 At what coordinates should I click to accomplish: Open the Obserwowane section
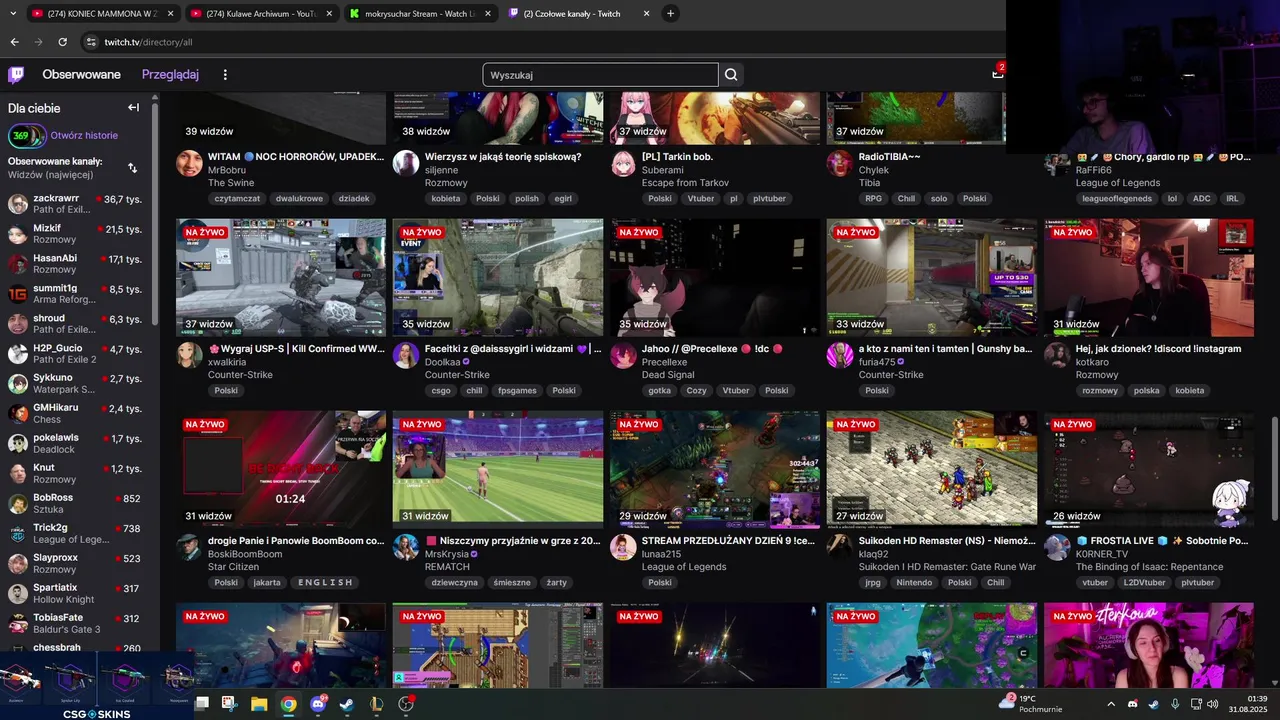pos(81,75)
